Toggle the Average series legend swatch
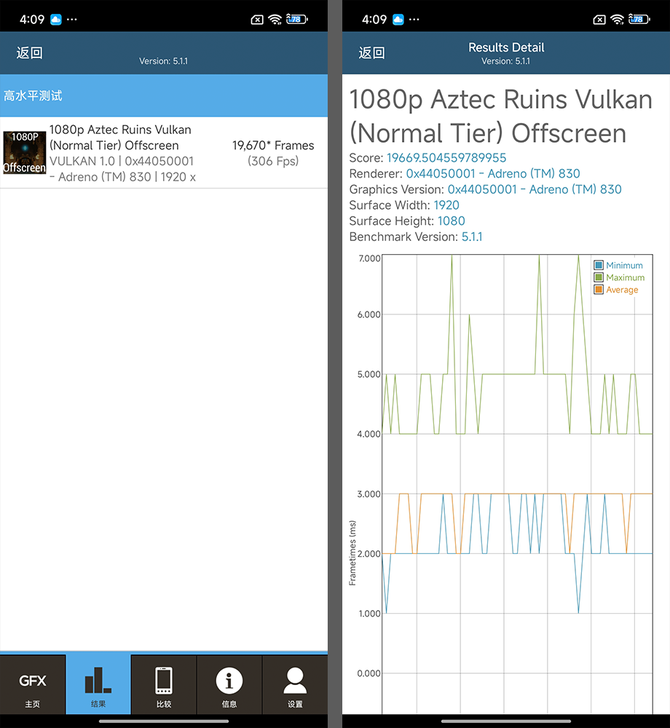Viewport: 670px width, 728px height. click(599, 290)
